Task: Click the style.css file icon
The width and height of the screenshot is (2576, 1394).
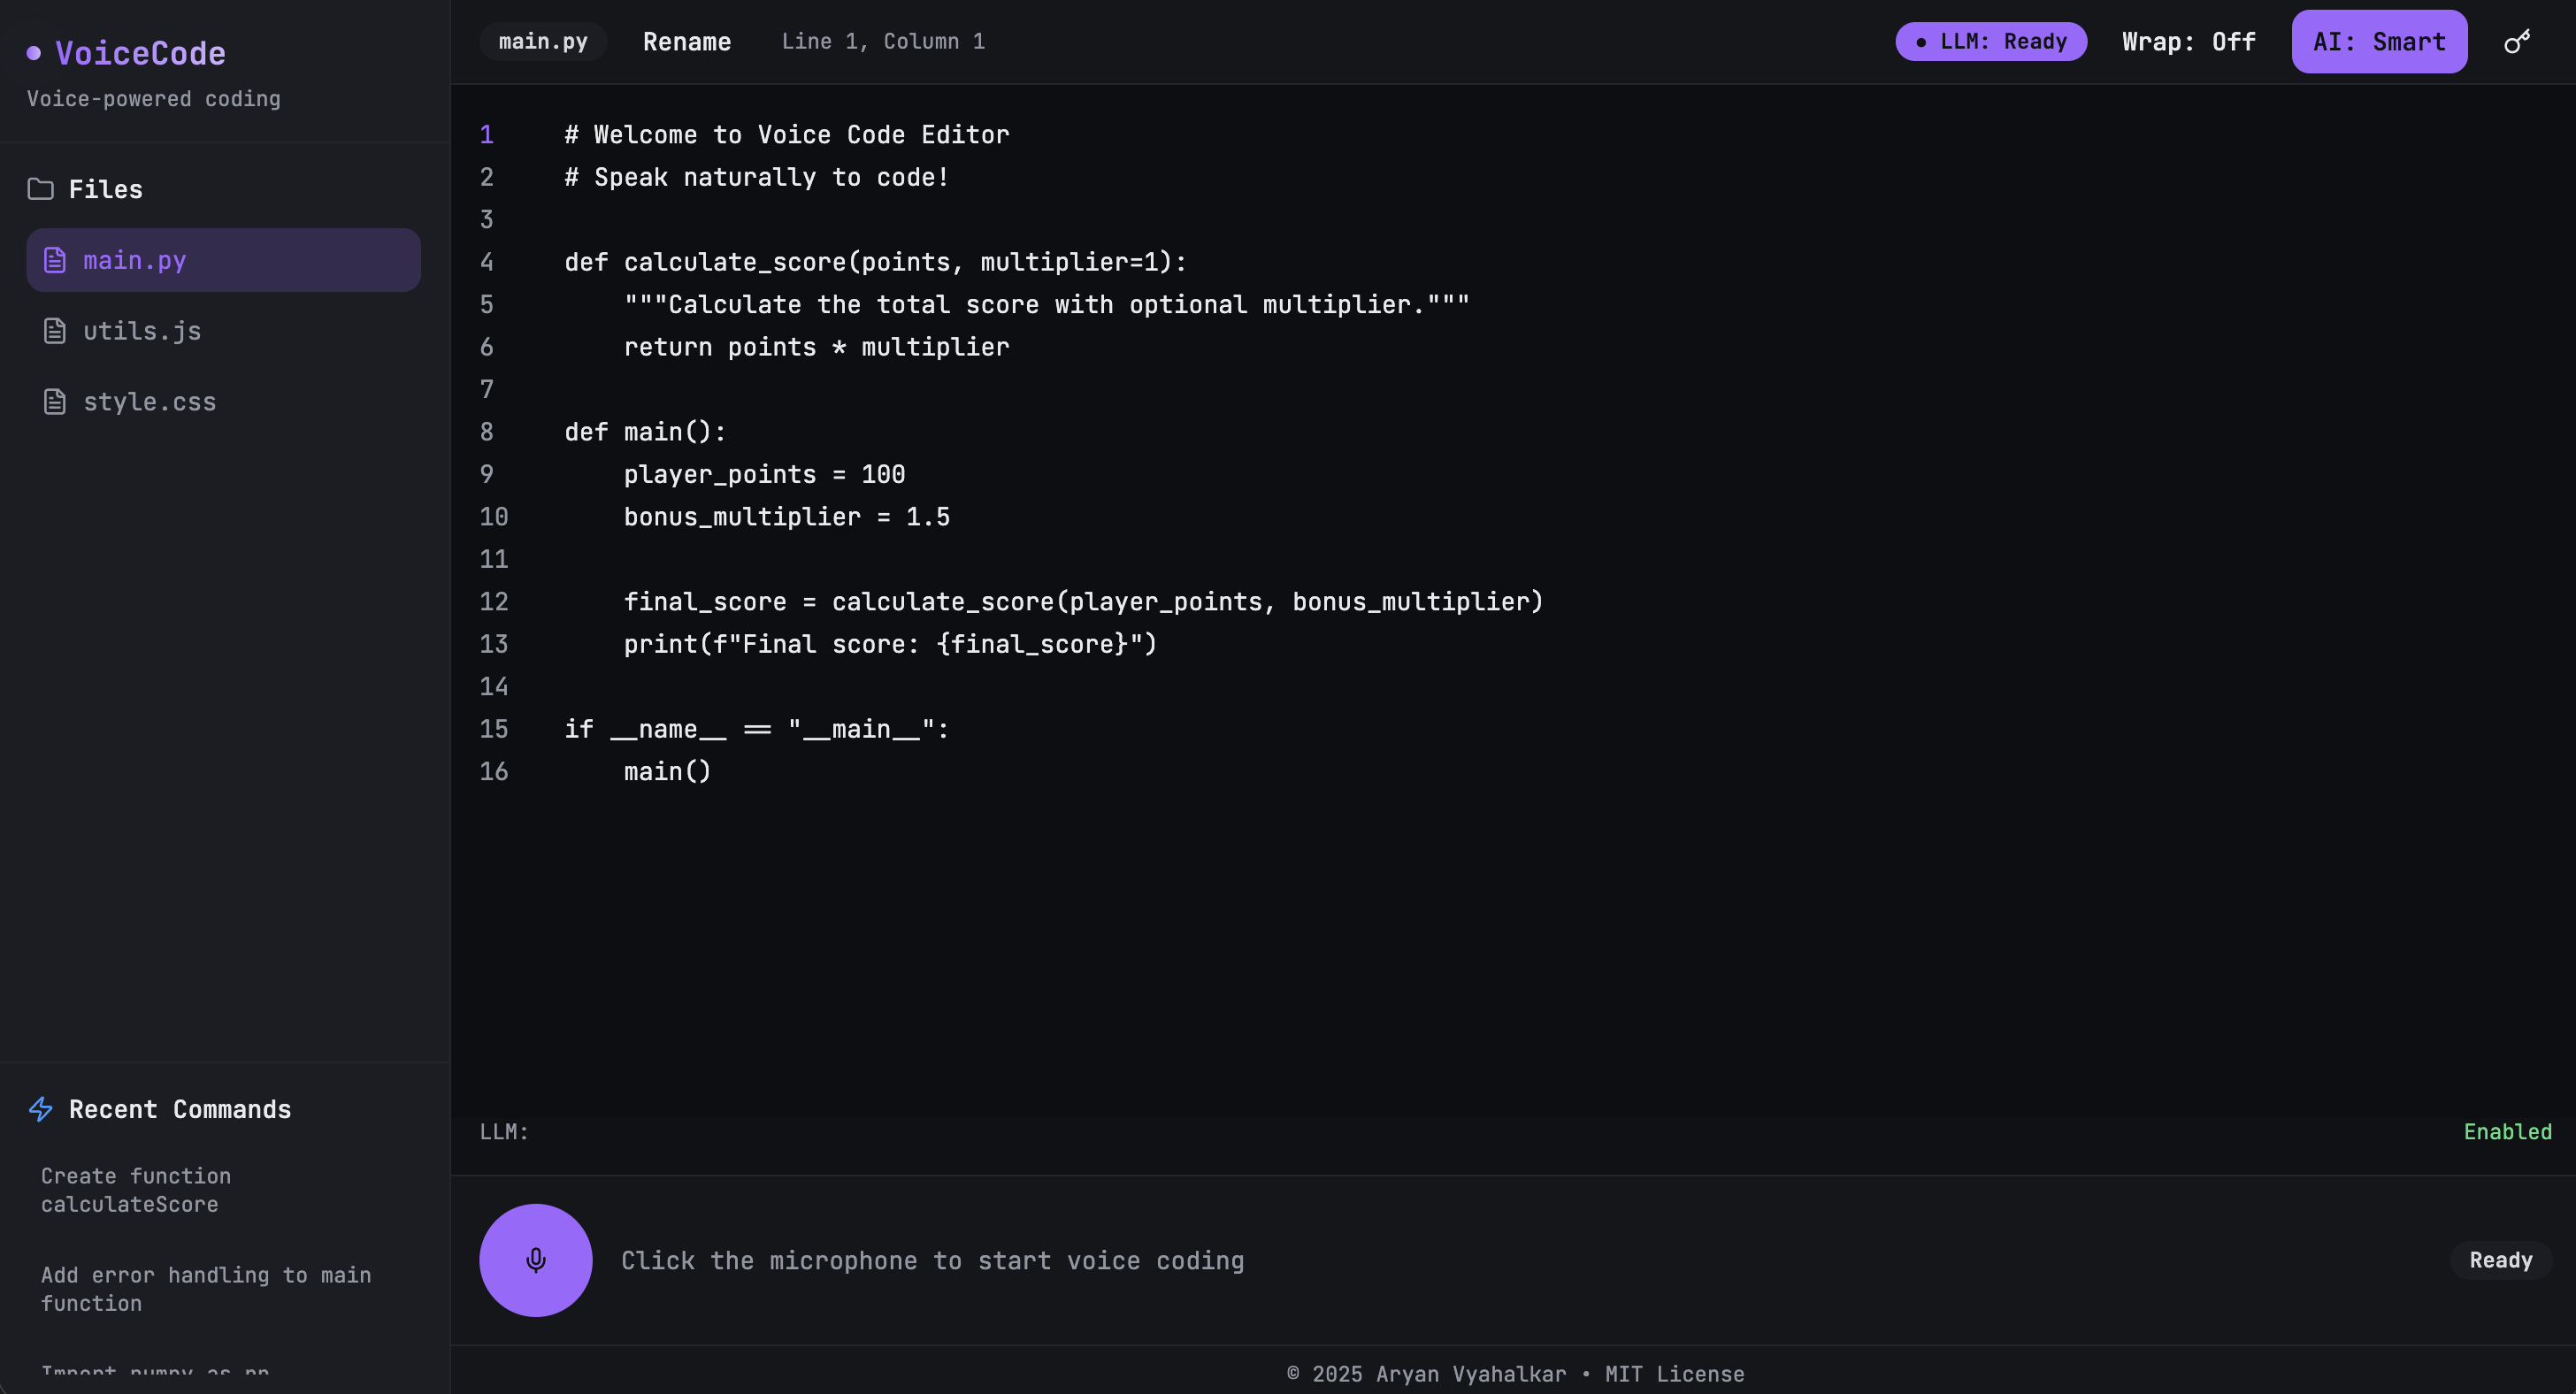Action: (55, 402)
